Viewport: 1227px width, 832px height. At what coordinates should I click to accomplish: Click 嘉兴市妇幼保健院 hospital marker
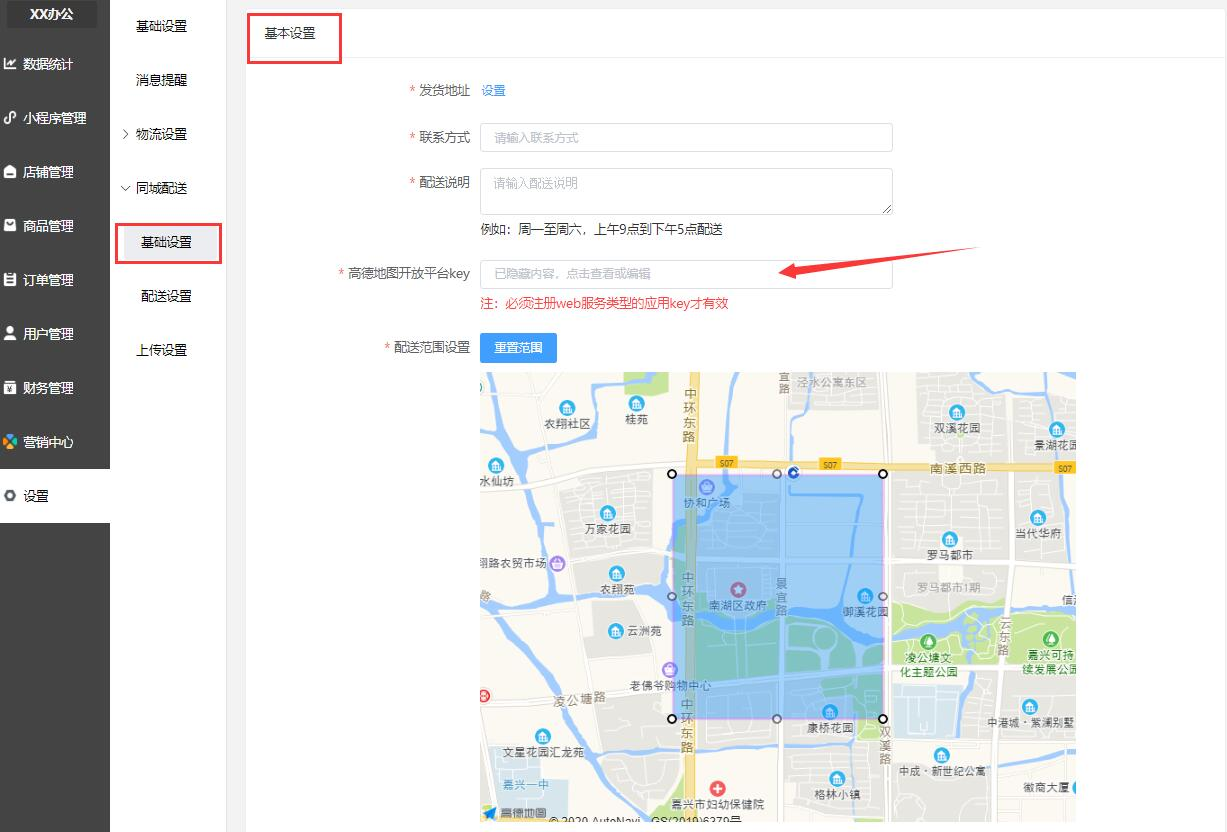[x=717, y=789]
